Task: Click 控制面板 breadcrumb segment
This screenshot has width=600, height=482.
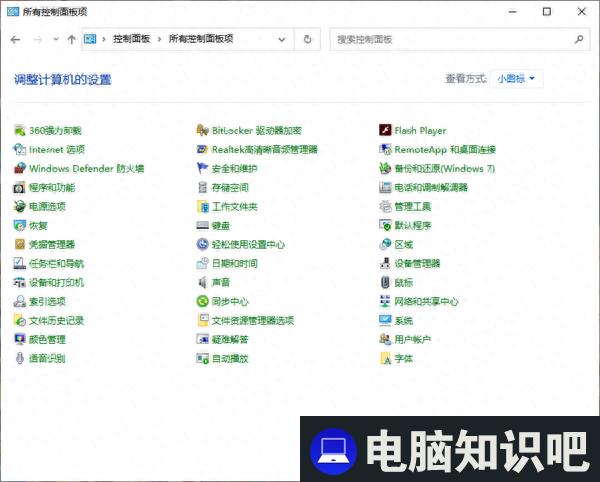Action: (131, 39)
